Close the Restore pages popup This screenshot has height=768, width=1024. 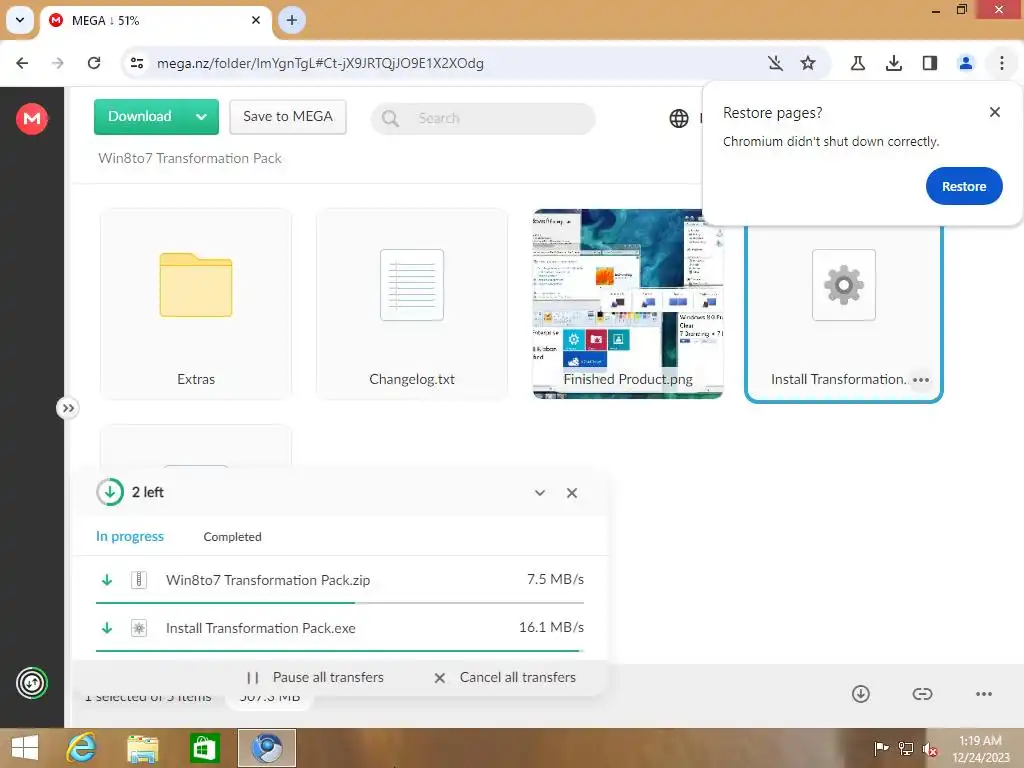pos(994,112)
